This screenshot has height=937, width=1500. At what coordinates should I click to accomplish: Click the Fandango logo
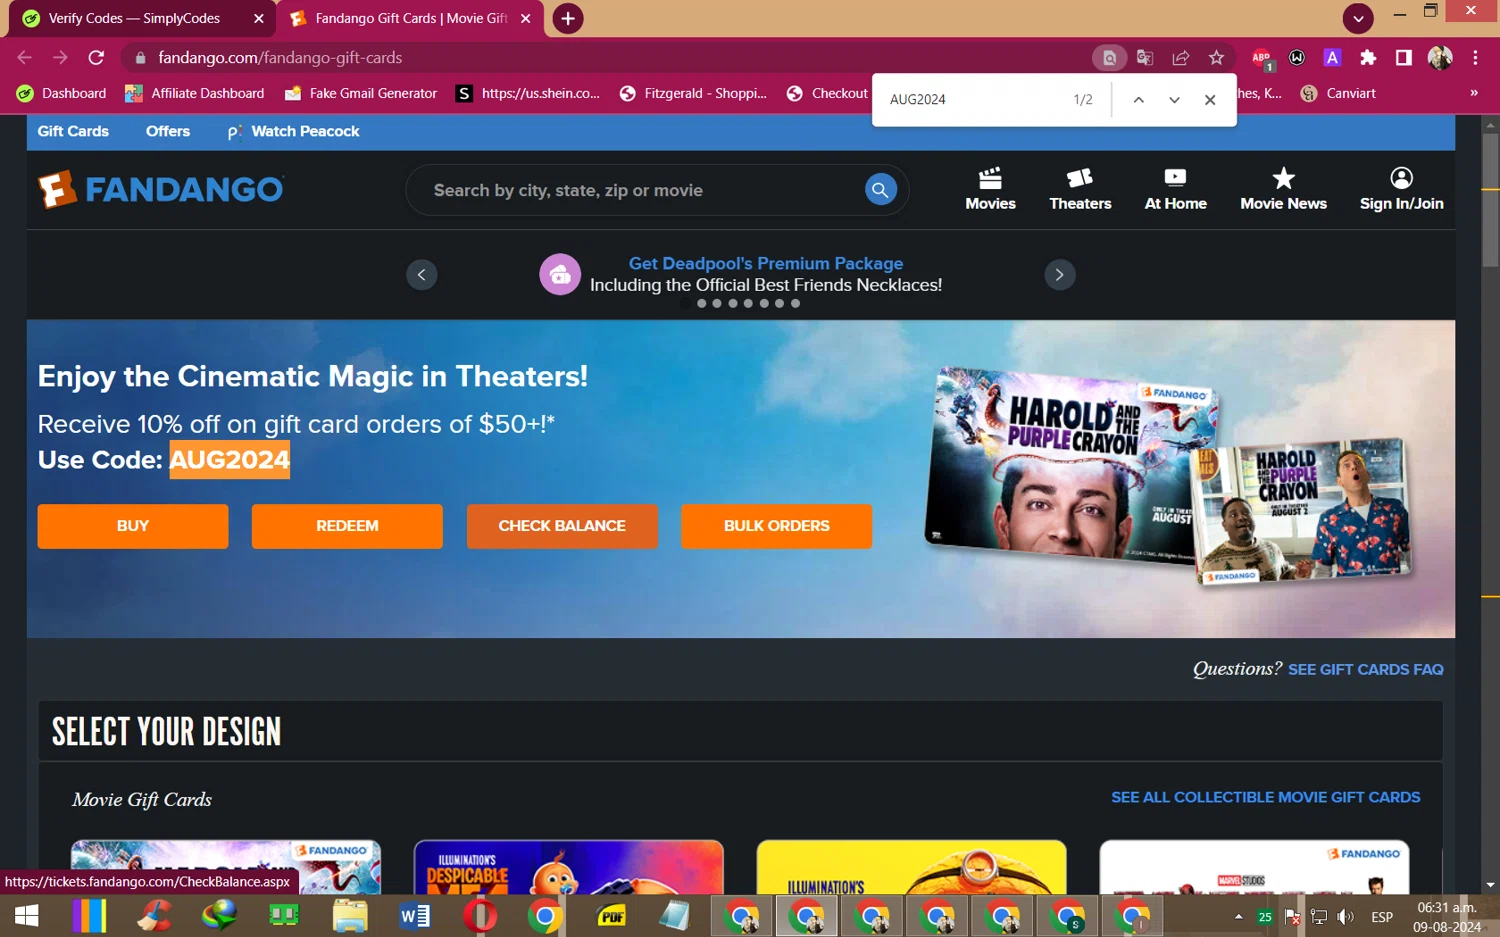click(x=161, y=189)
